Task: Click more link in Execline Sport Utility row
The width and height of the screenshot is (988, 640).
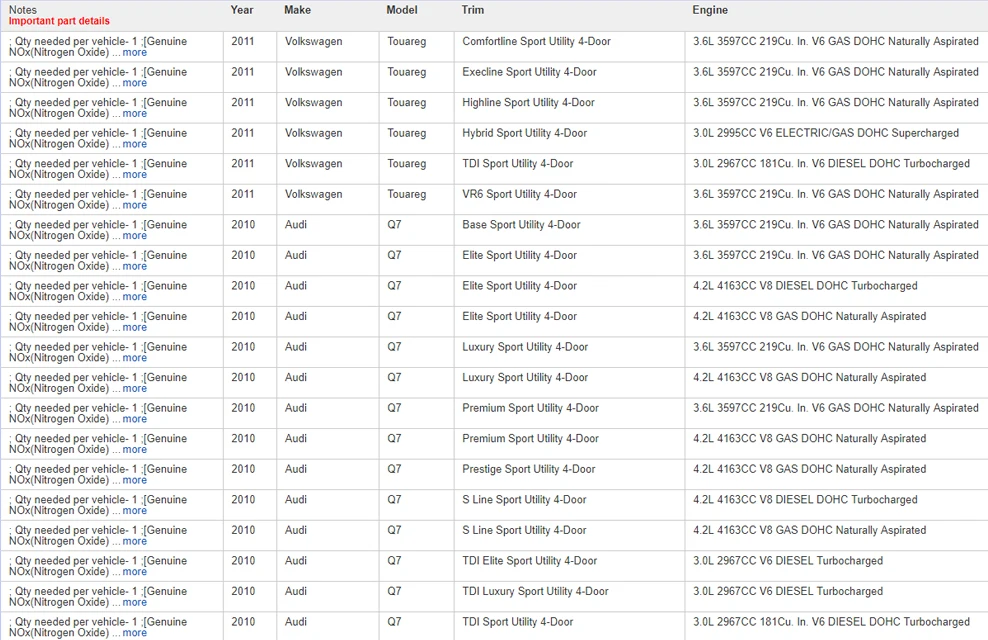Action: (134, 83)
